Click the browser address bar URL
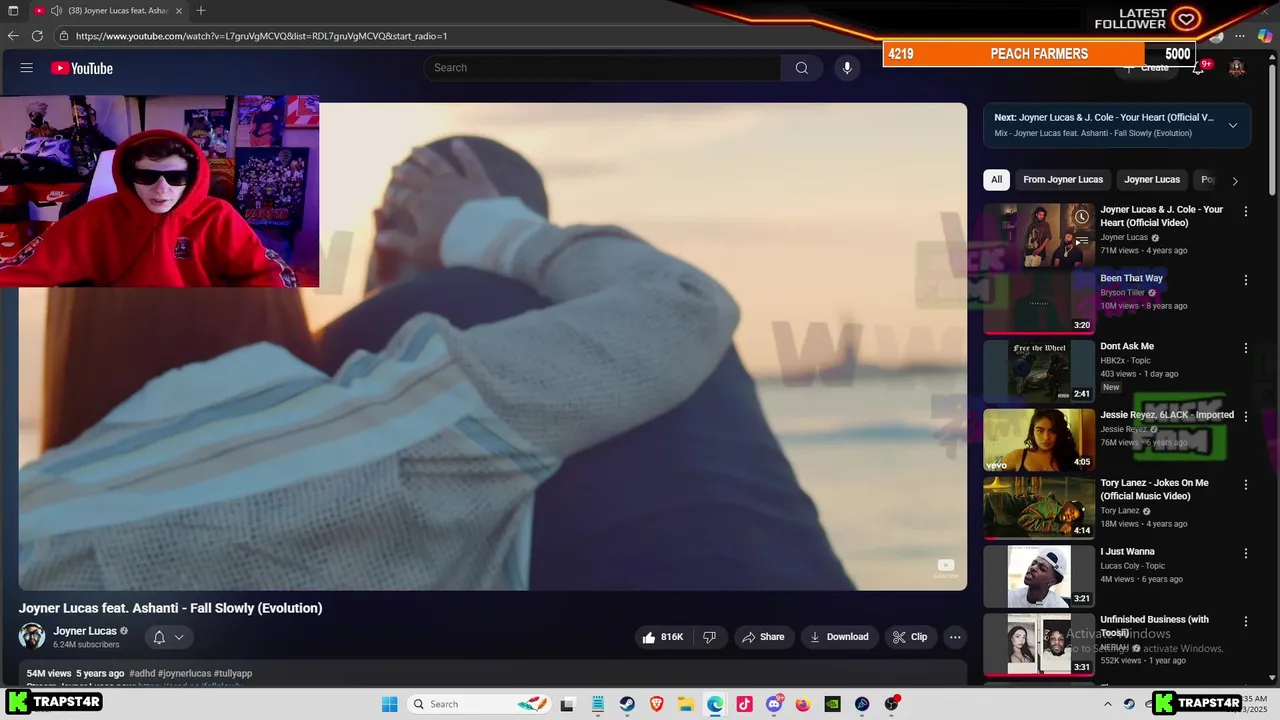Image resolution: width=1280 pixels, height=720 pixels. pyautogui.click(x=261, y=36)
